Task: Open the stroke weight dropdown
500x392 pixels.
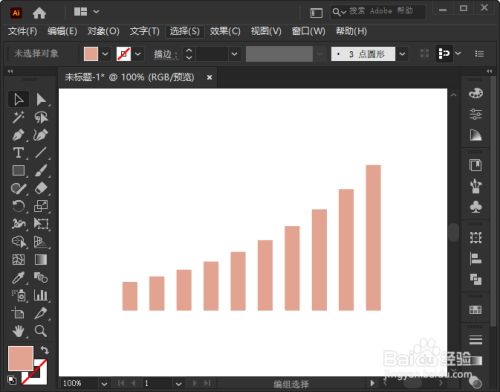Action: tap(234, 54)
